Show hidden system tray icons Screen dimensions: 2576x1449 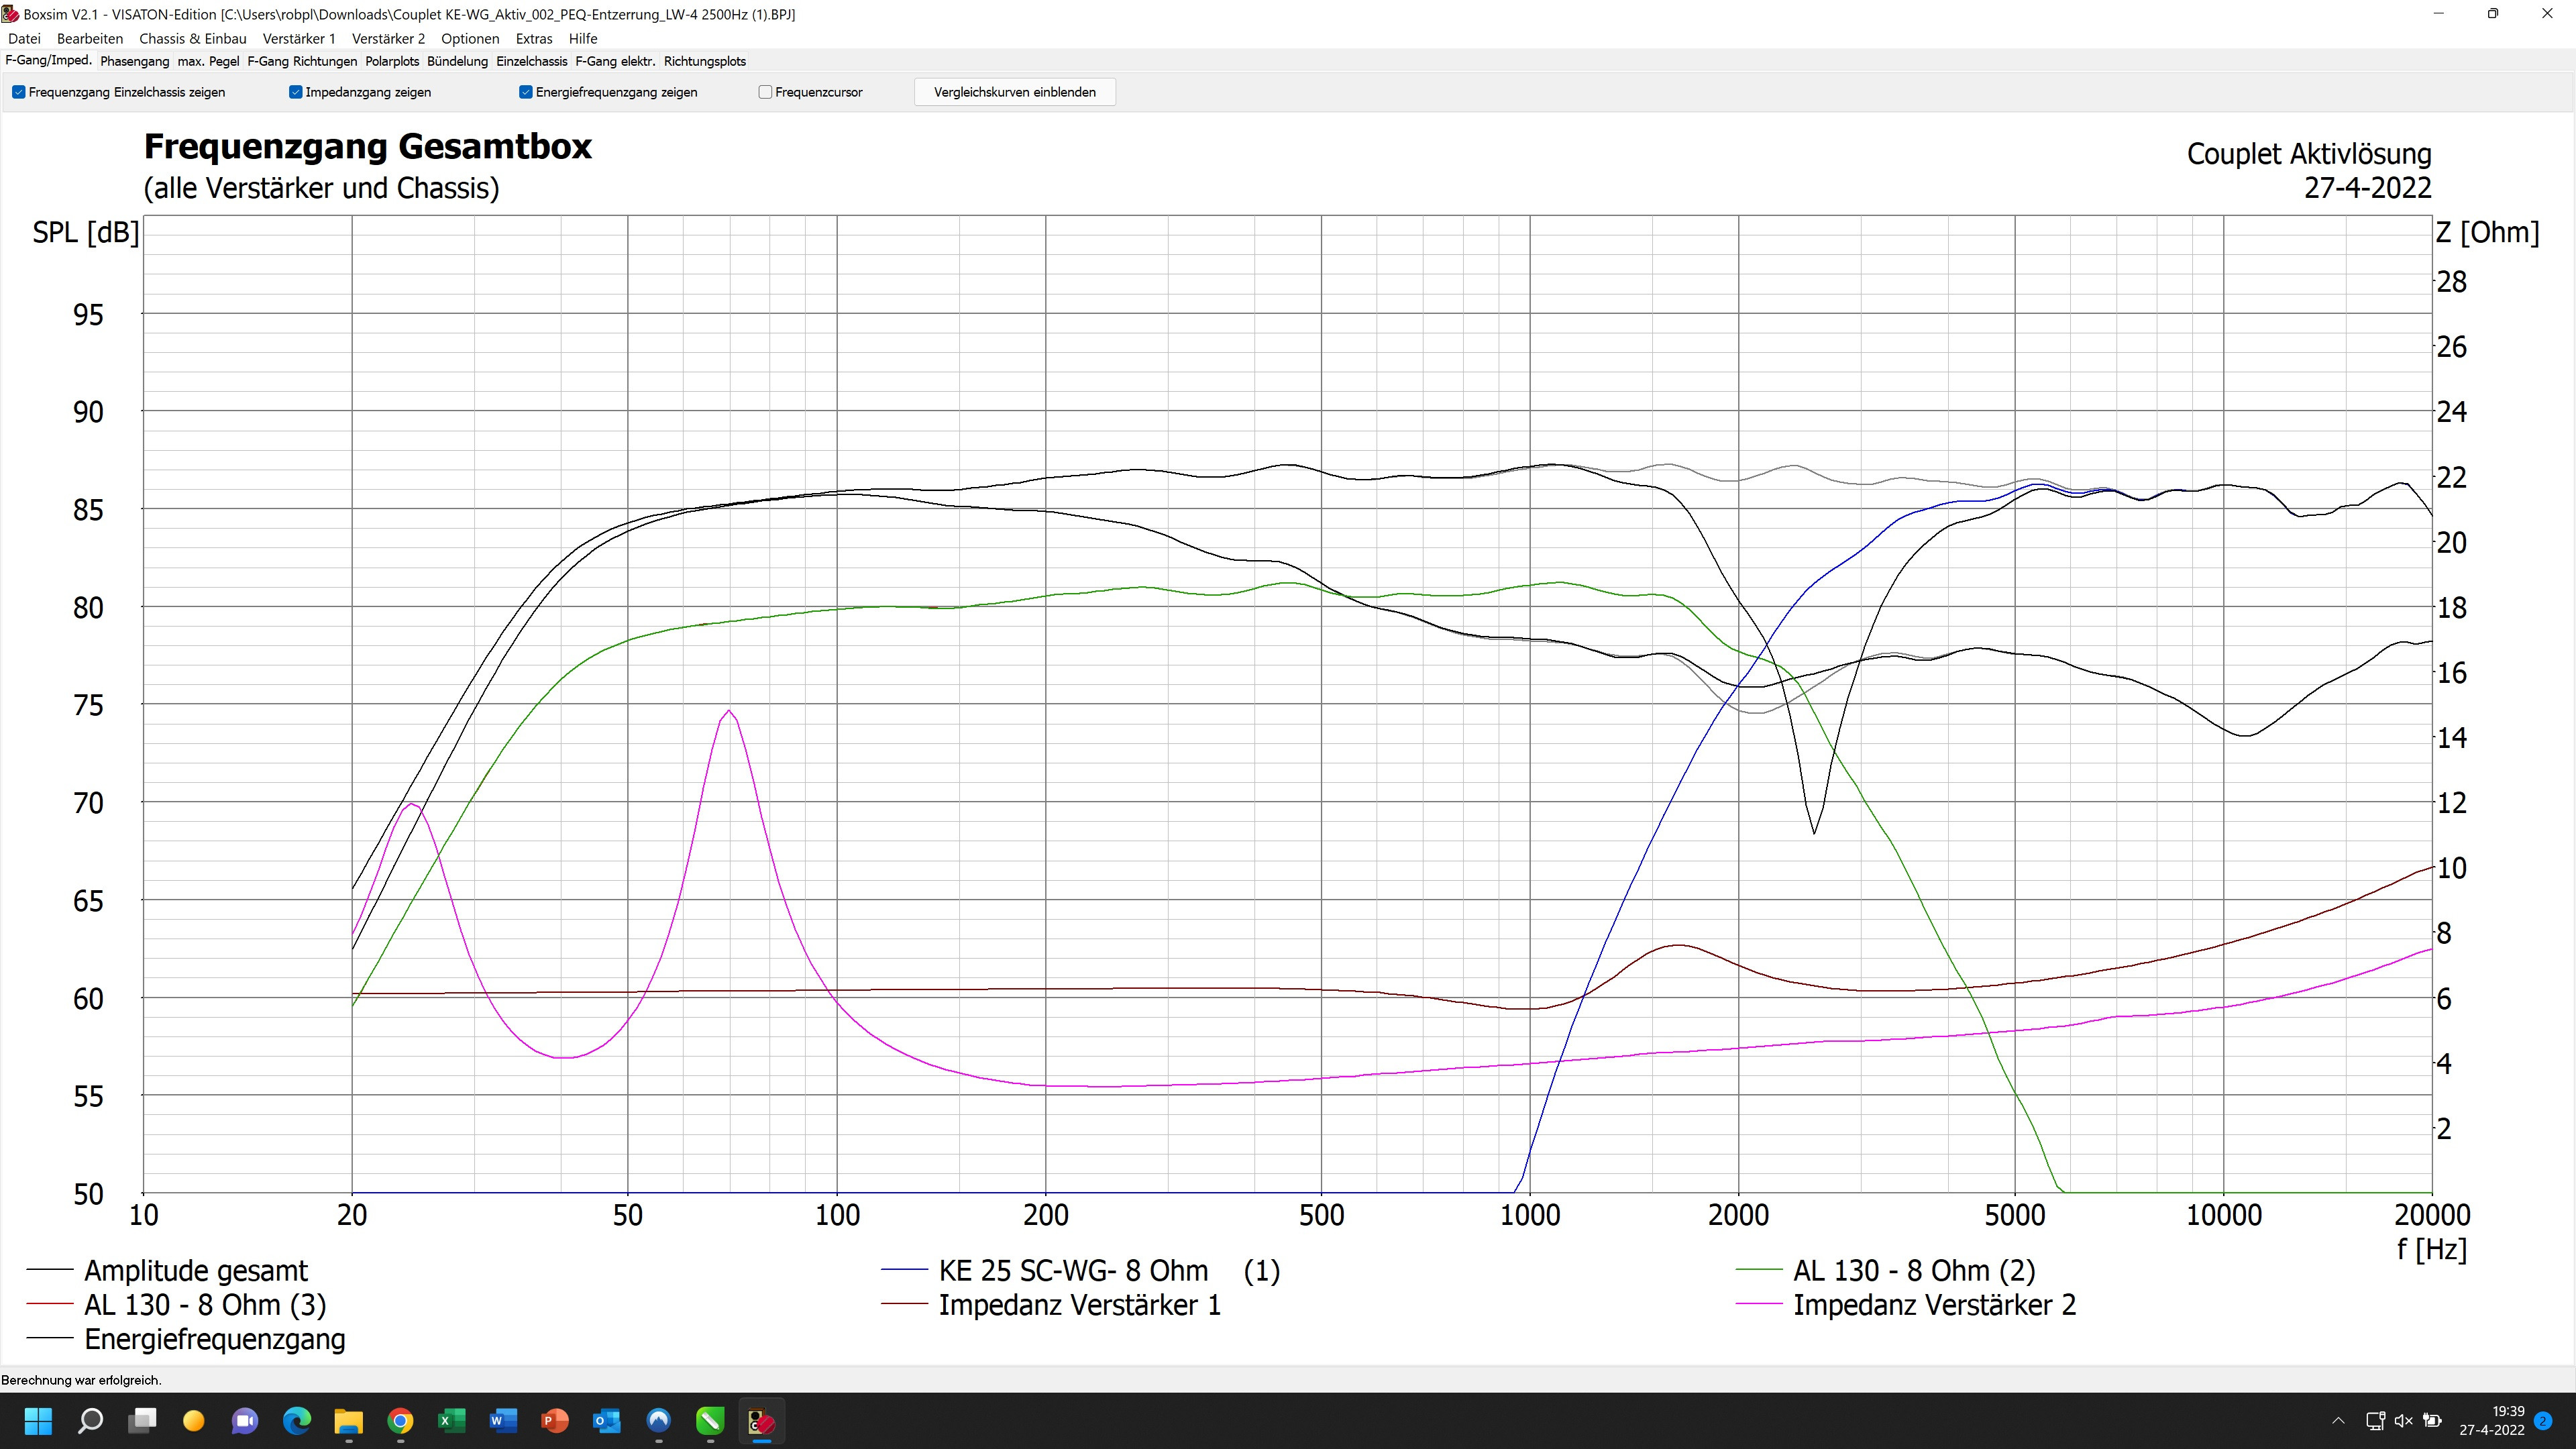pos(2338,1421)
